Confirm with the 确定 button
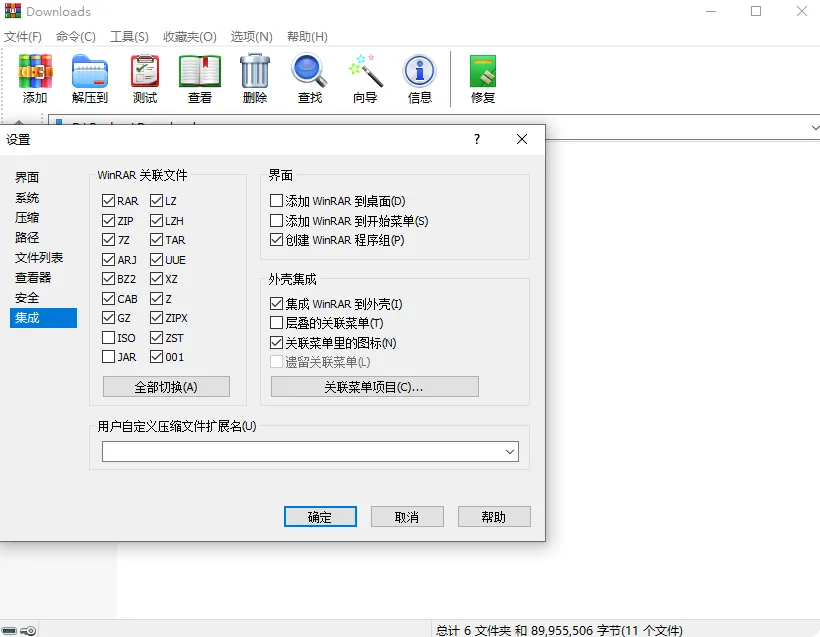This screenshot has width=820, height=637. (x=320, y=517)
